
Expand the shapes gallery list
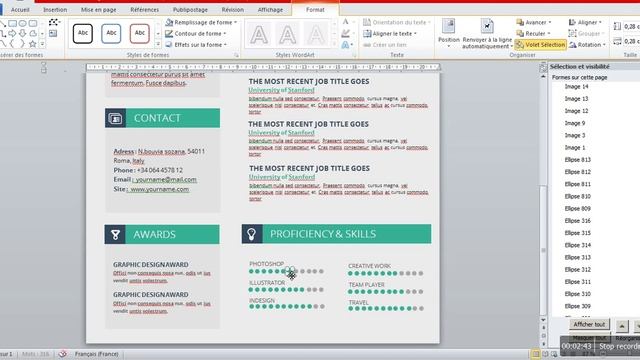click(x=42, y=44)
